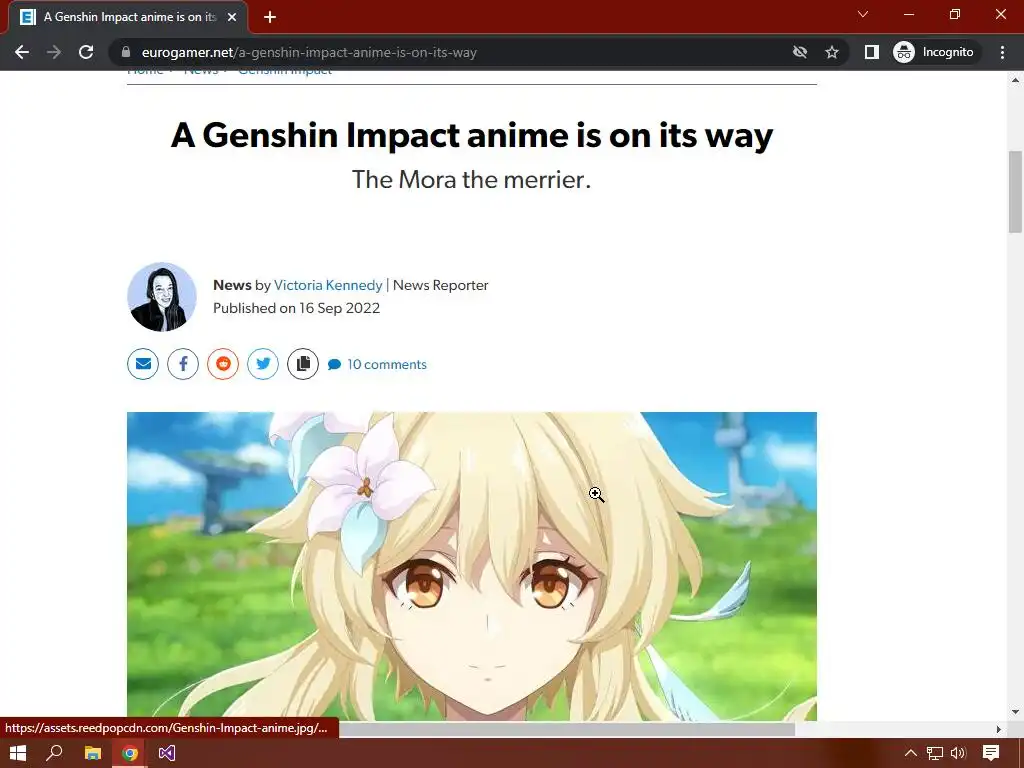
Task: Share article via email icon
Action: pos(143,364)
